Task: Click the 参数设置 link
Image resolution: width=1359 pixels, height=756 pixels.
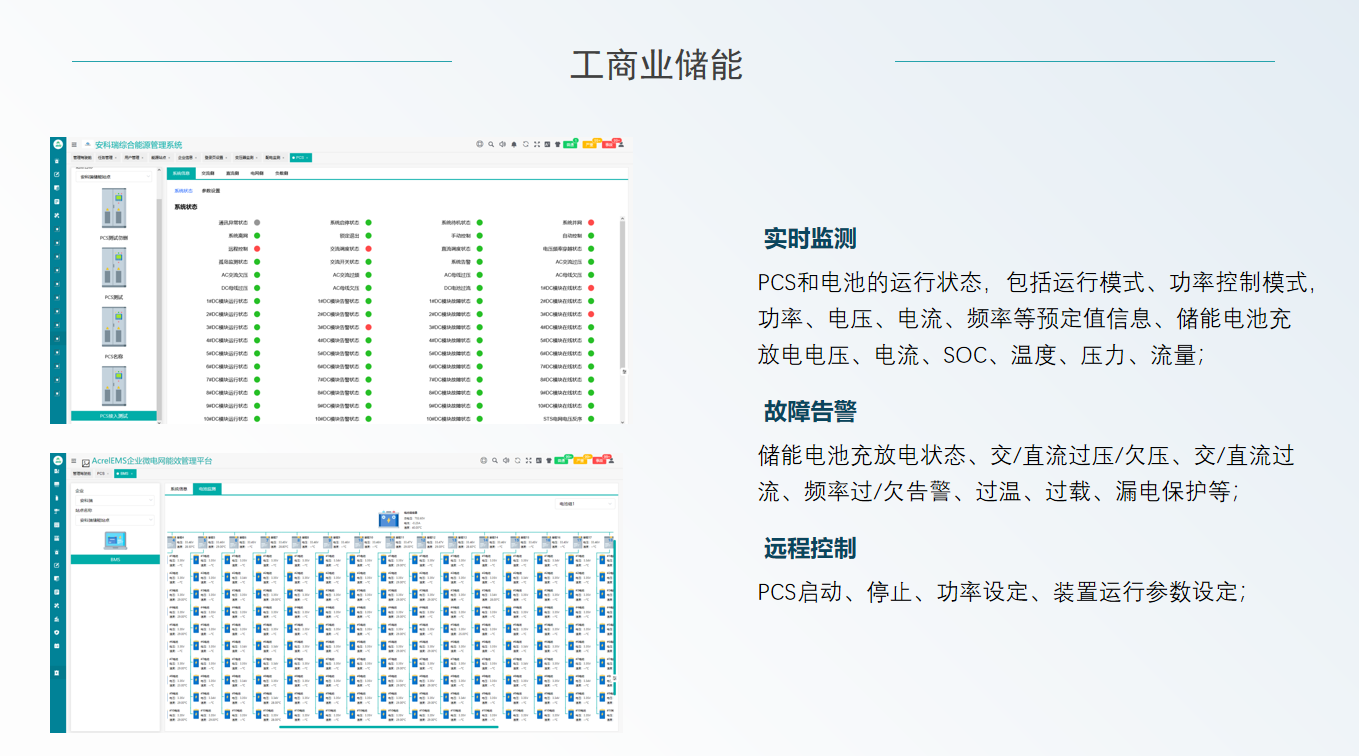Action: [210, 190]
